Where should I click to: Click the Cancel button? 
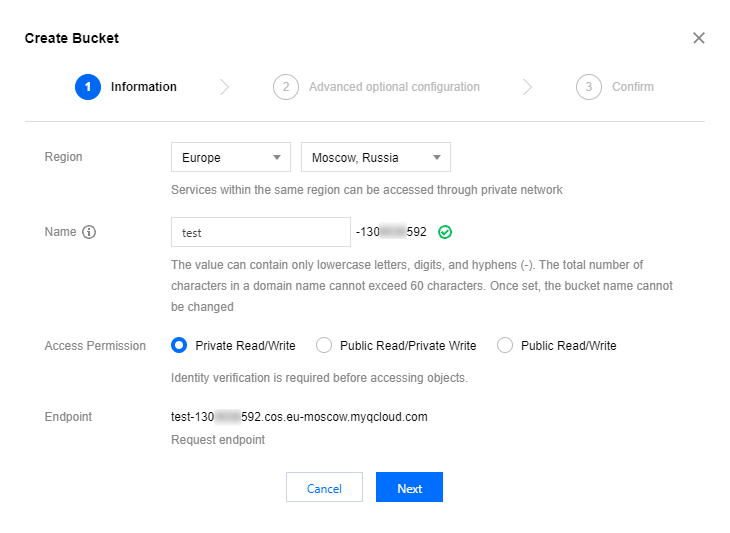click(x=324, y=488)
